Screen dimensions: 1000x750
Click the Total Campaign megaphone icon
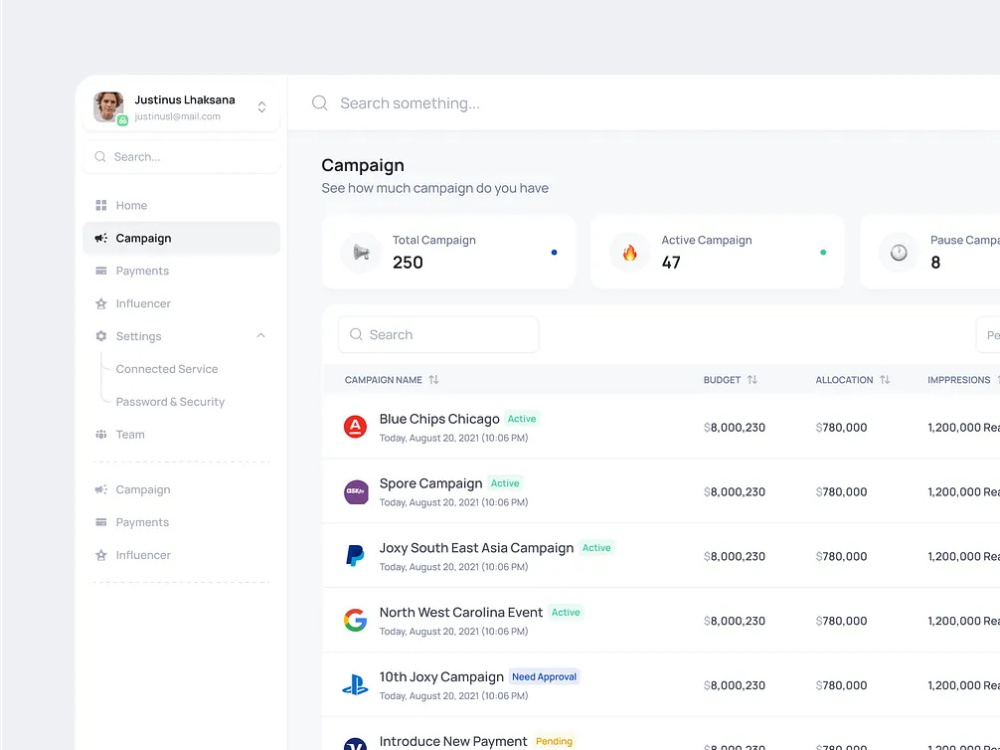[361, 253]
